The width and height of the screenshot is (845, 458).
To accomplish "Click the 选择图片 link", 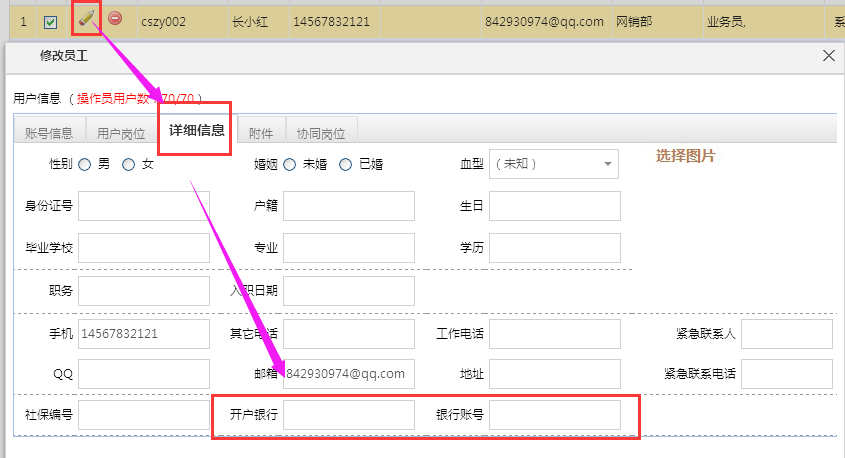I will 685,156.
